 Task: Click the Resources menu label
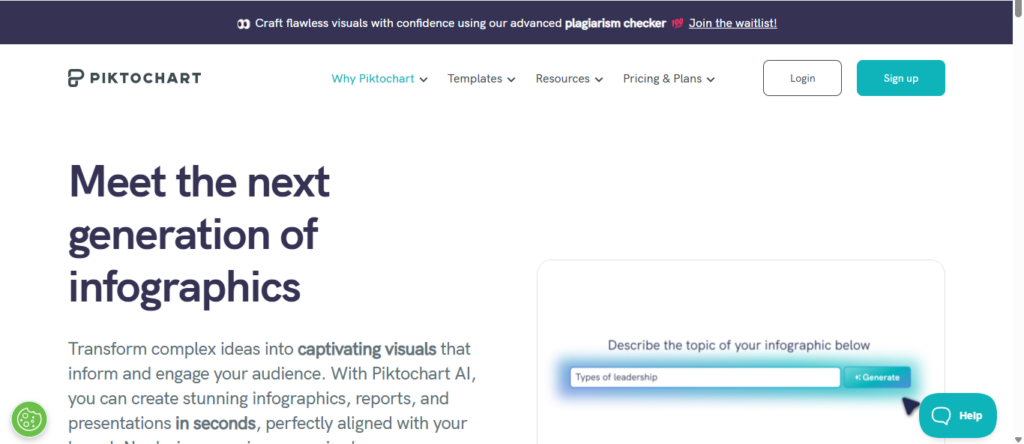[562, 78]
